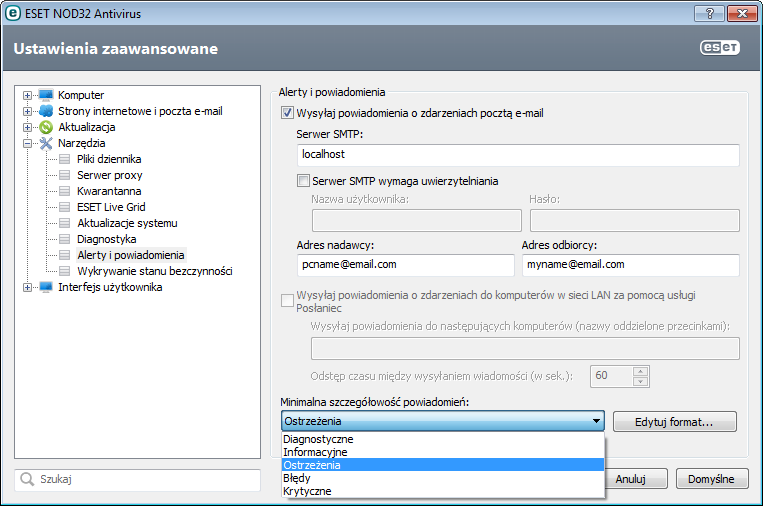Viewport: 763px width, 506px height.
Task: Select Komputer tree label
Action: point(81,95)
